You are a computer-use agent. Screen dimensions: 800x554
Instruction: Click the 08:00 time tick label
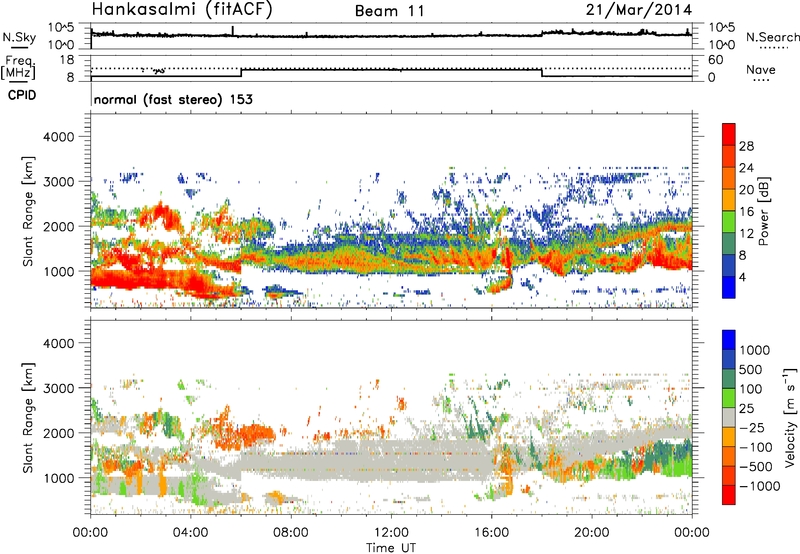tap(291, 533)
